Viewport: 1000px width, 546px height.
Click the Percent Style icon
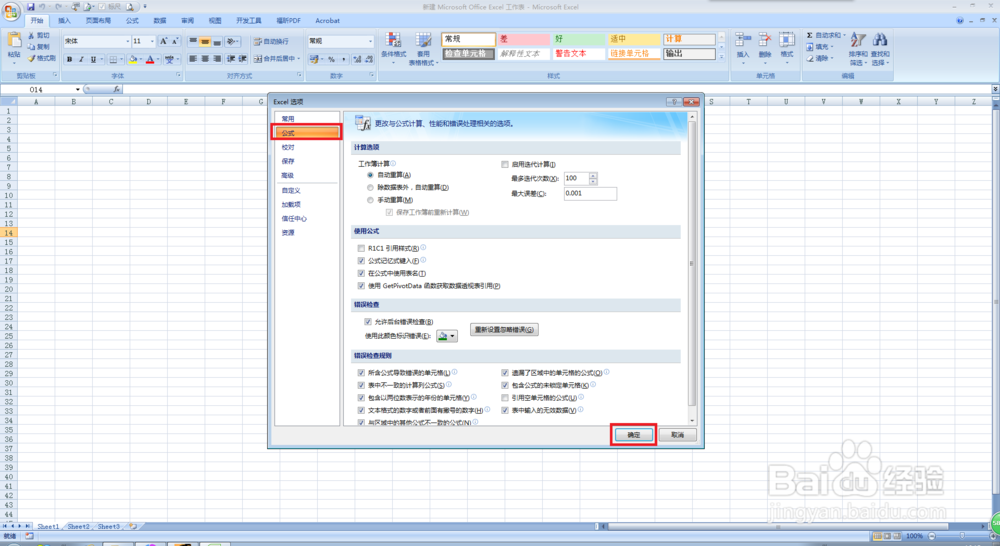pyautogui.click(x=331, y=59)
